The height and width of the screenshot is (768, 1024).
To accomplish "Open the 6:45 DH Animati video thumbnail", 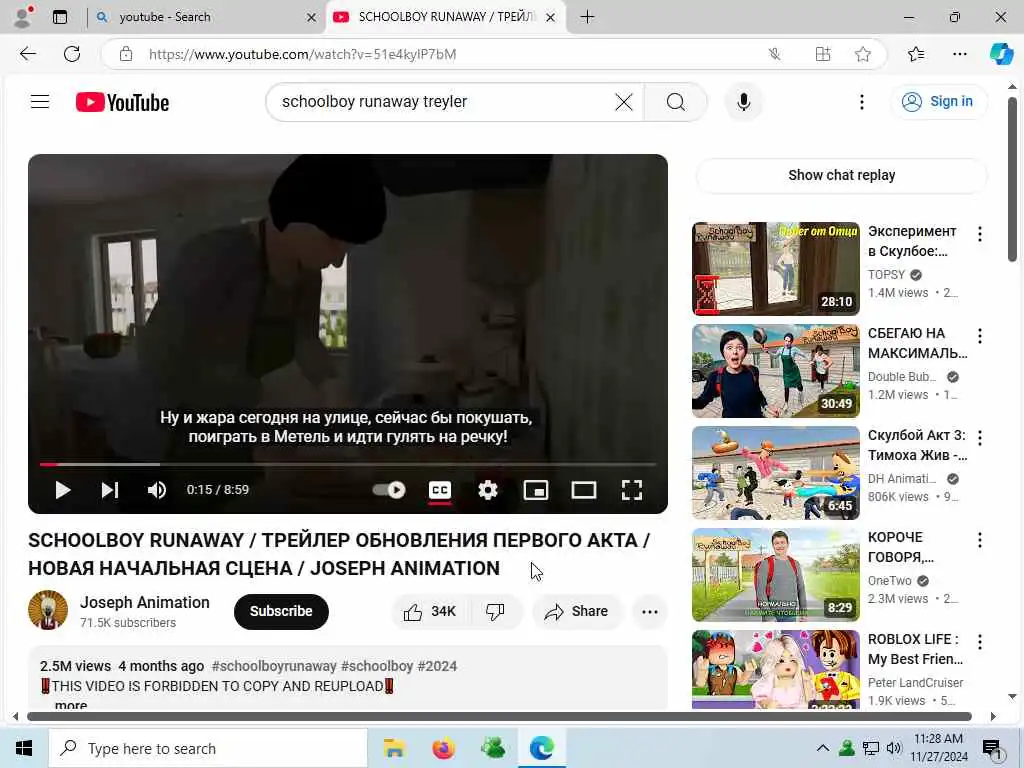I will coord(775,473).
